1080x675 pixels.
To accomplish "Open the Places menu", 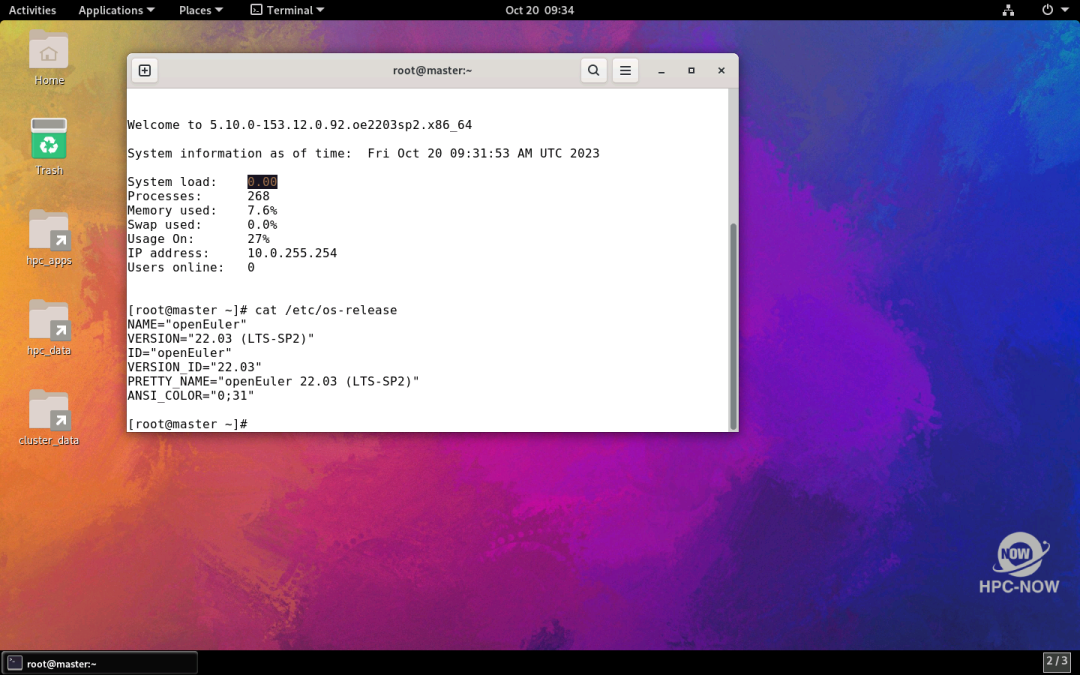I will tap(200, 10).
